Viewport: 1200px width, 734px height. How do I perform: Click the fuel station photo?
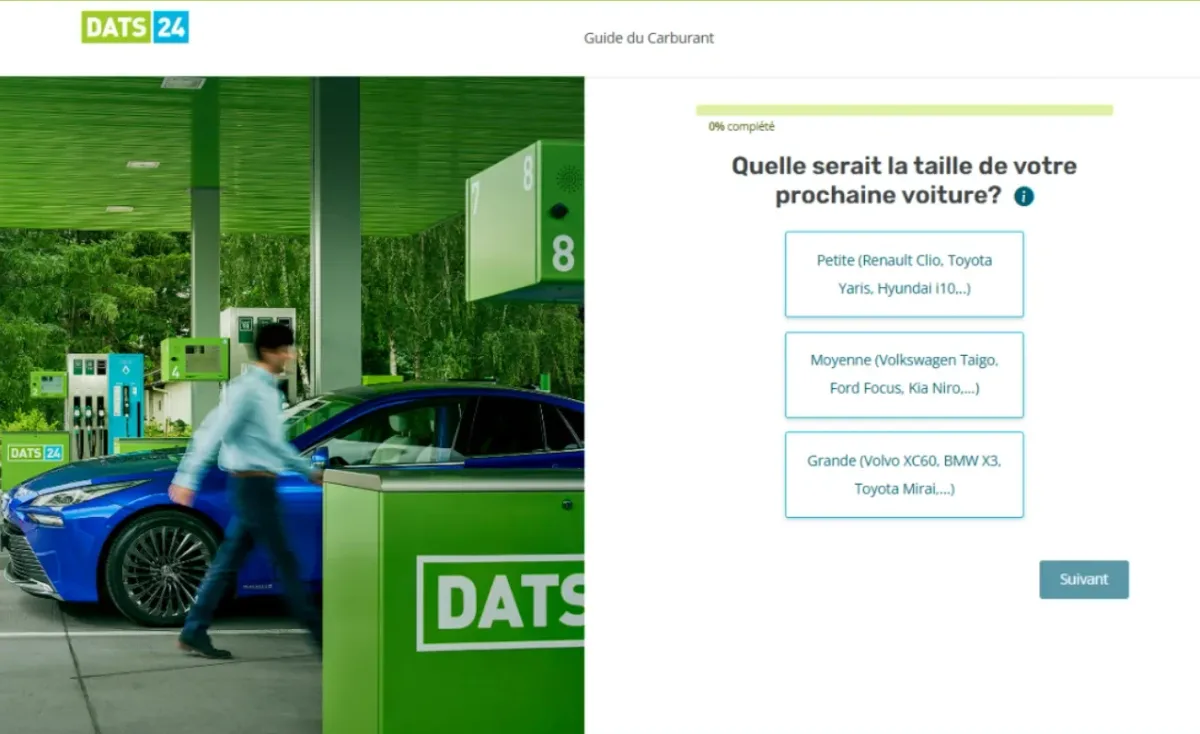[292, 405]
